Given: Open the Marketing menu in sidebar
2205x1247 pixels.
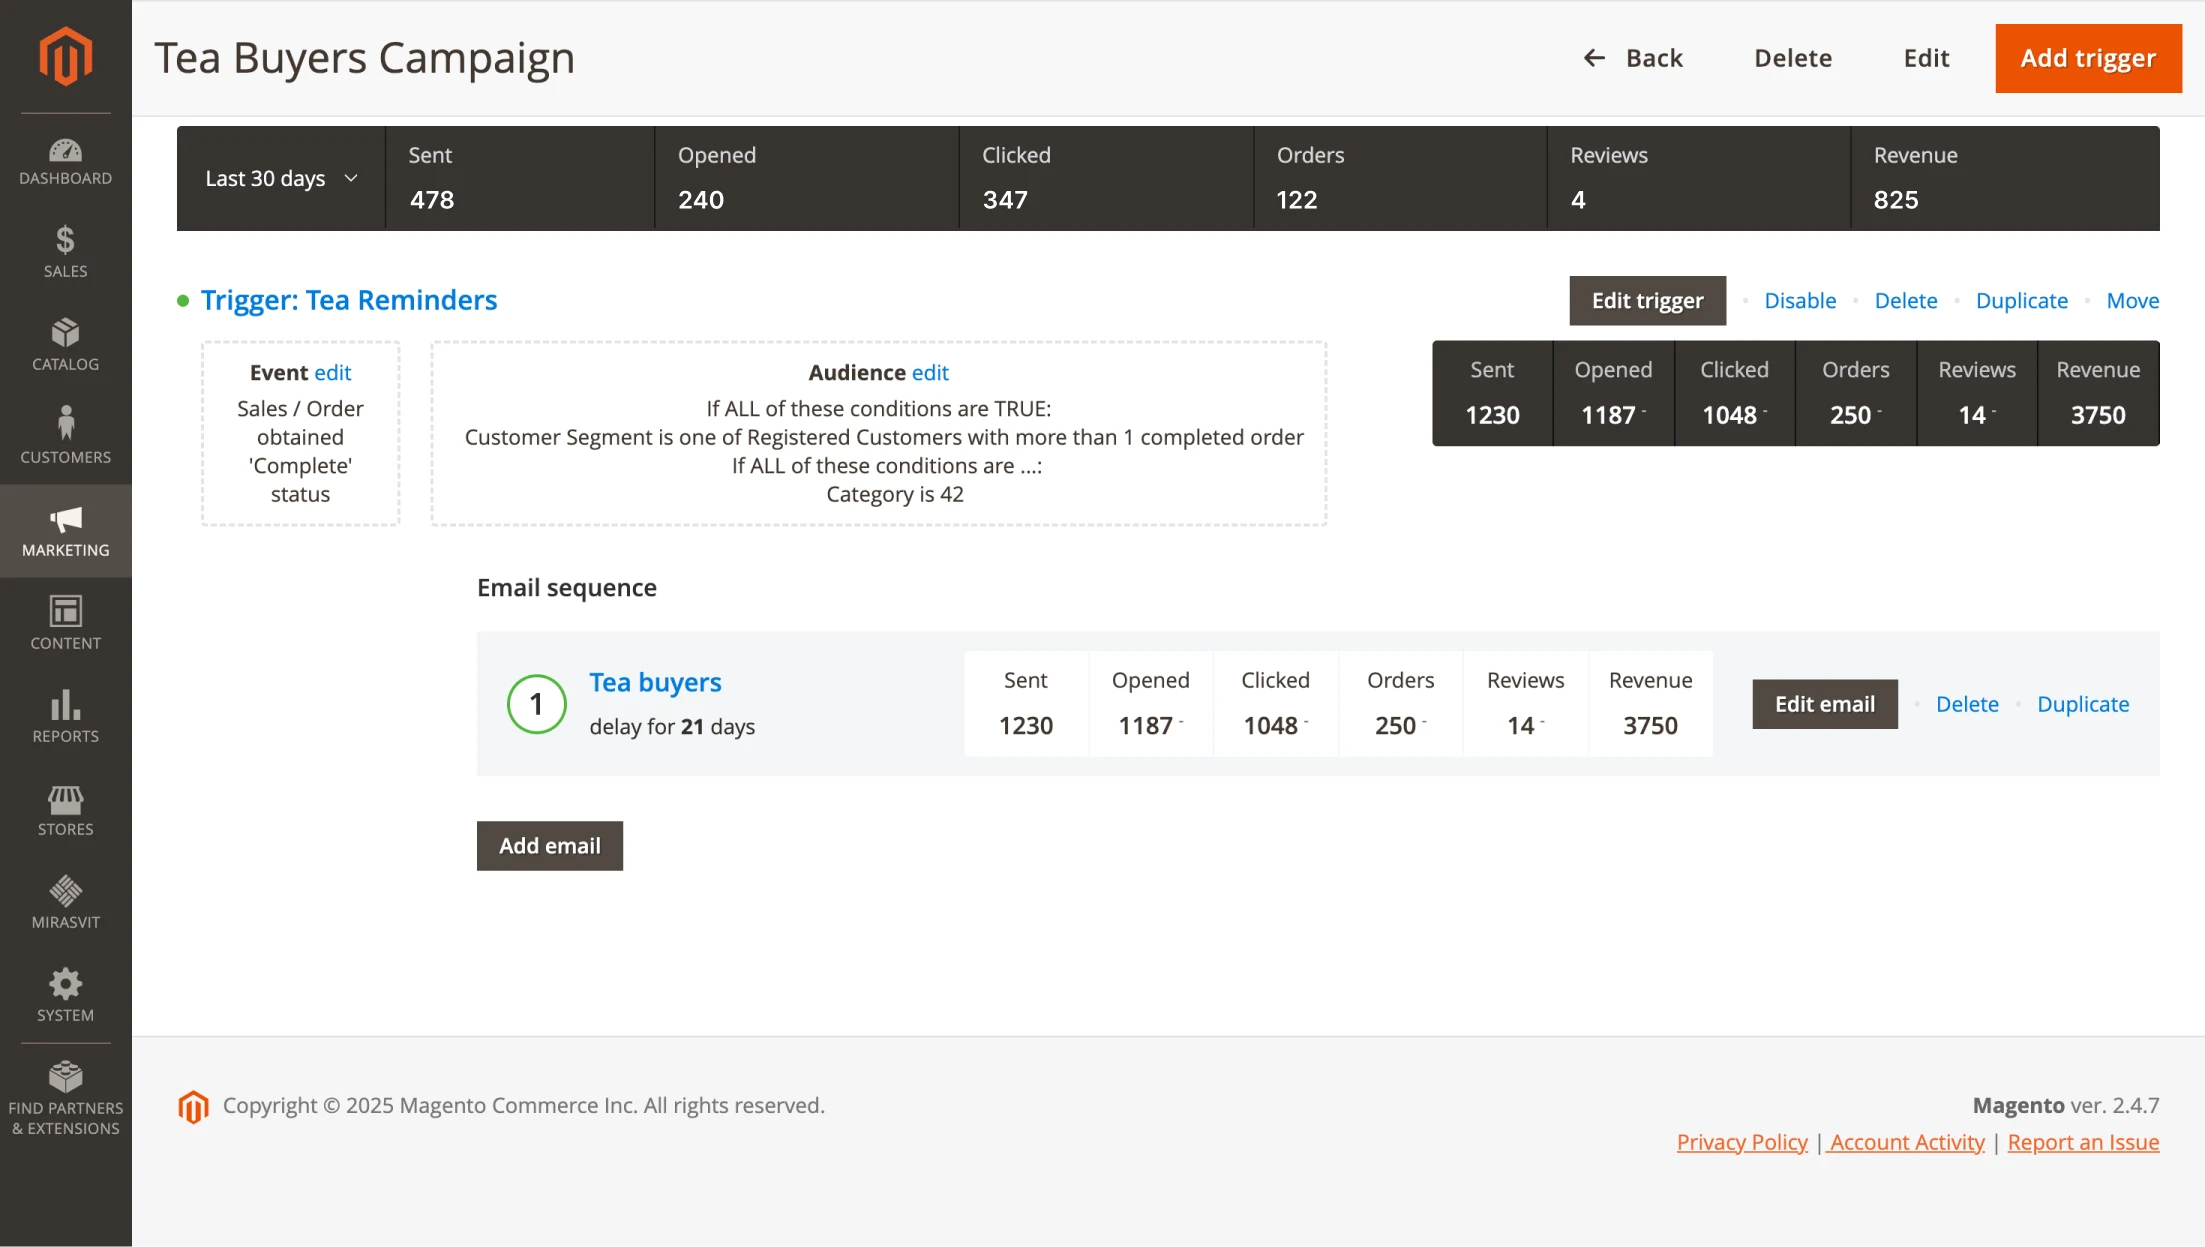Looking at the screenshot, I should [65, 531].
